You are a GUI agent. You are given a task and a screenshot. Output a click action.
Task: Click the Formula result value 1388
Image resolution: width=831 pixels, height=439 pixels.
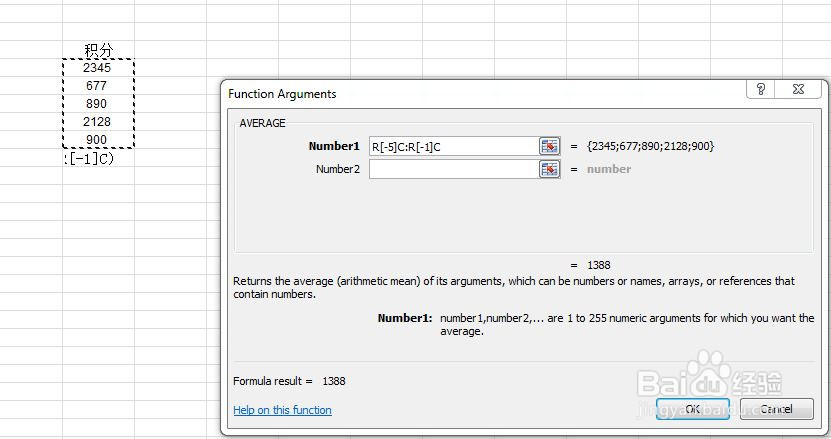click(x=334, y=381)
